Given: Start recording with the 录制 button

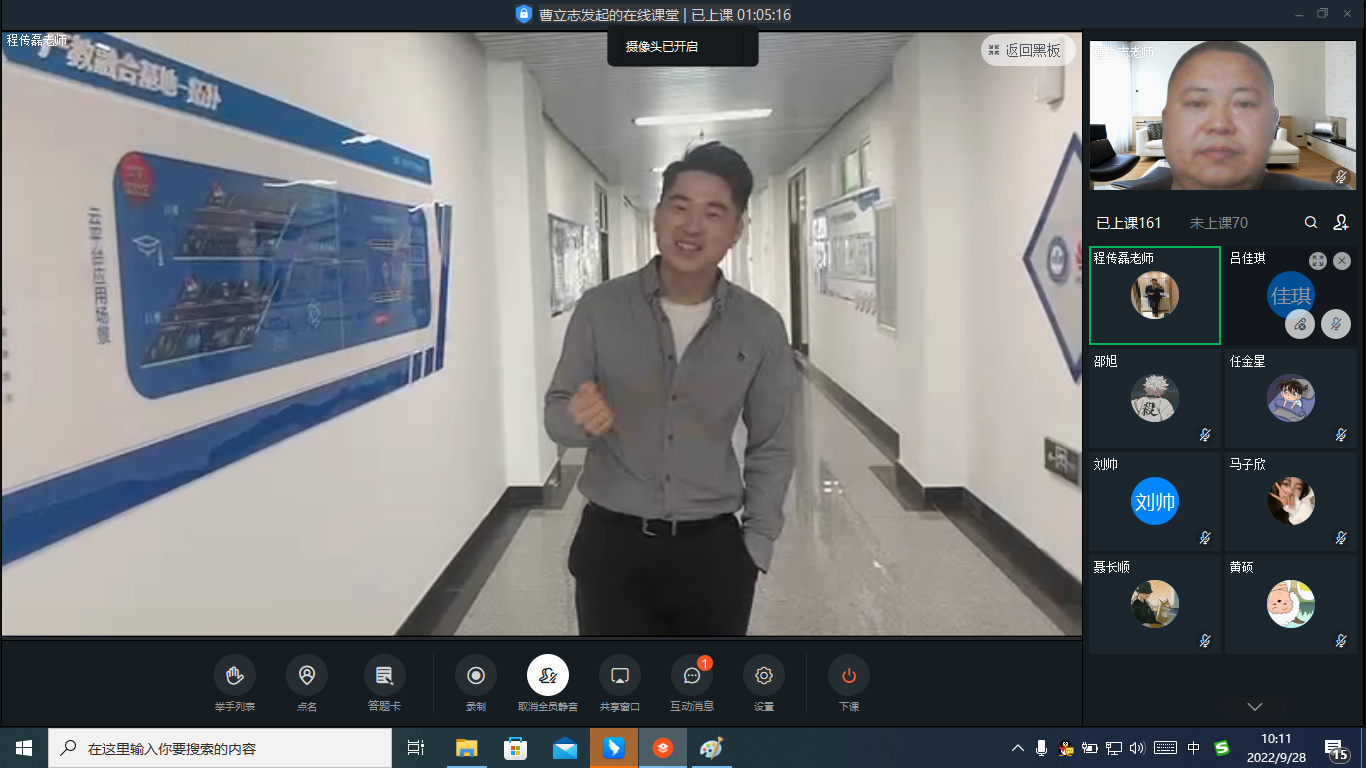Looking at the screenshot, I should pyautogui.click(x=476, y=676).
